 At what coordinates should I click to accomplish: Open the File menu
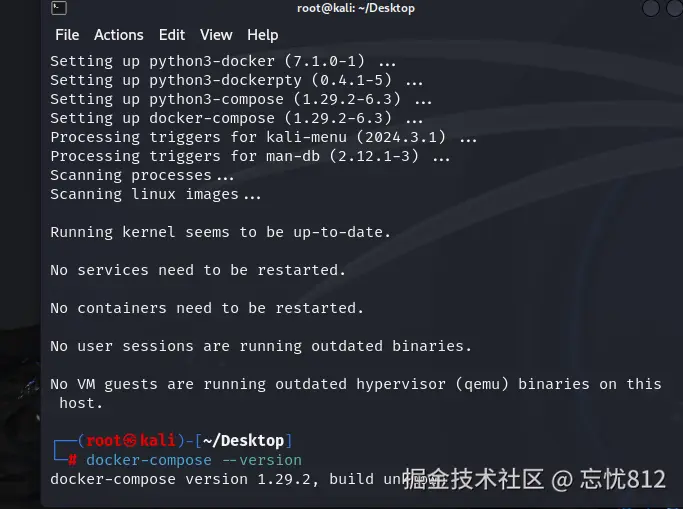tap(67, 35)
